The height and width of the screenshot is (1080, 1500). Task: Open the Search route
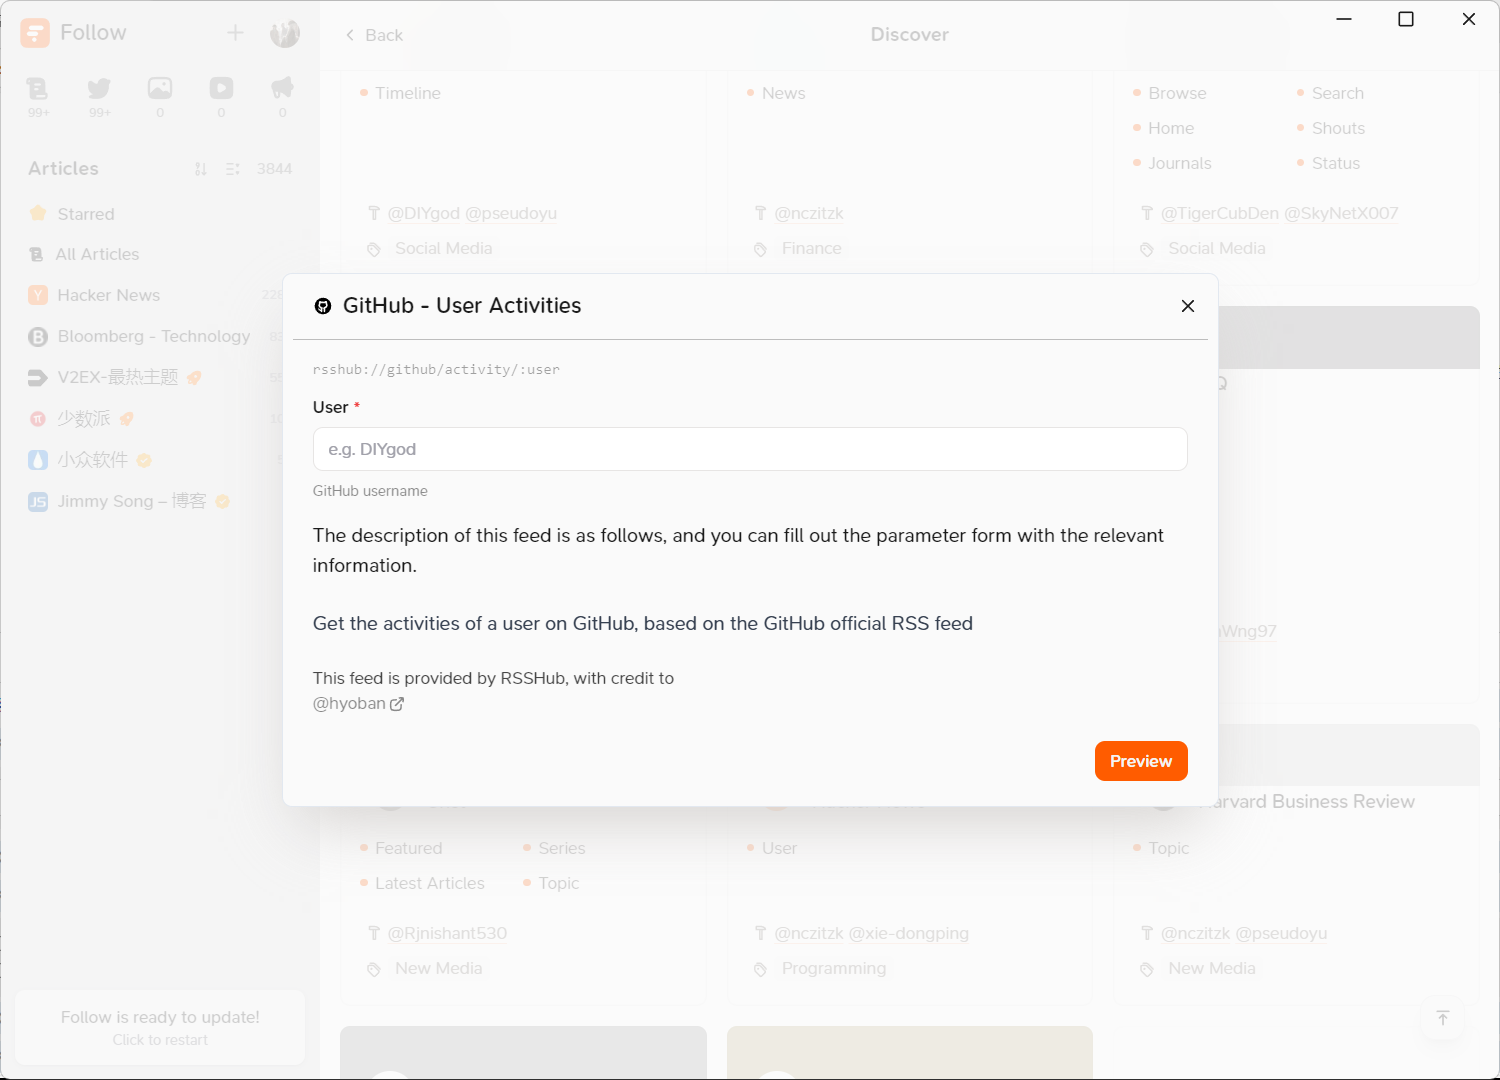pos(1338,93)
